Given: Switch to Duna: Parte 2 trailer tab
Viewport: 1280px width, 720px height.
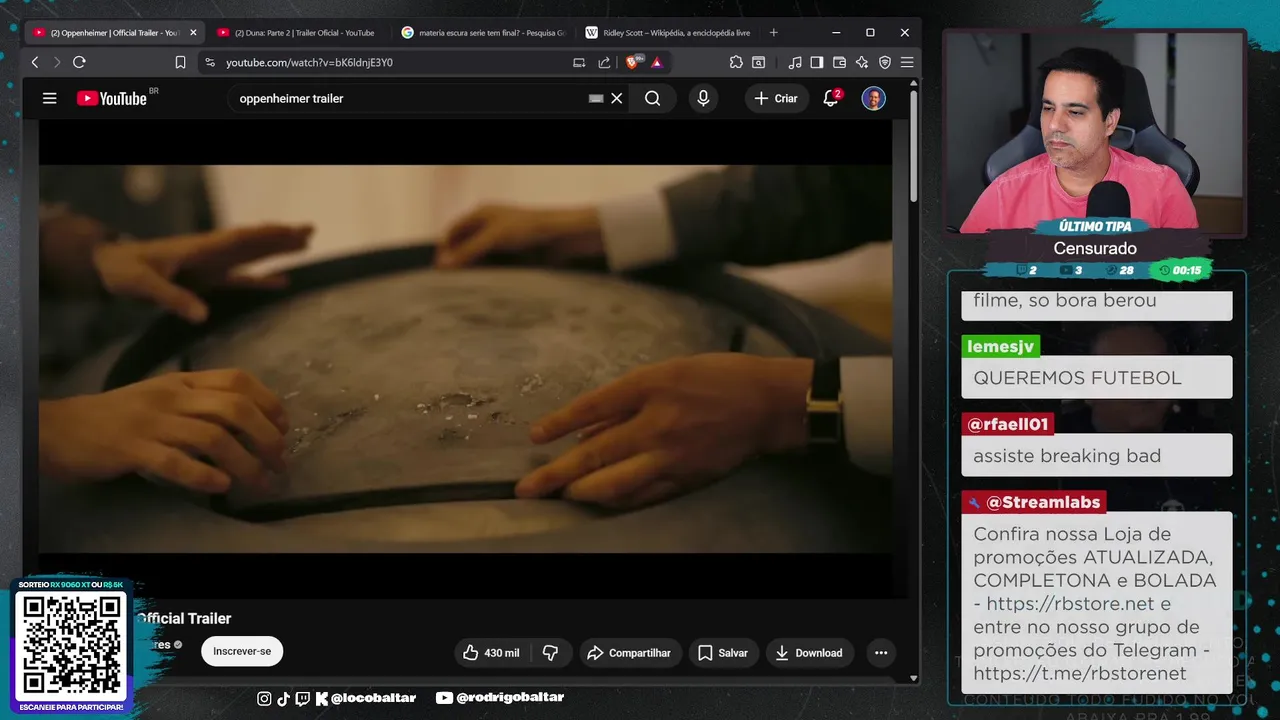Looking at the screenshot, I should click(x=296, y=32).
